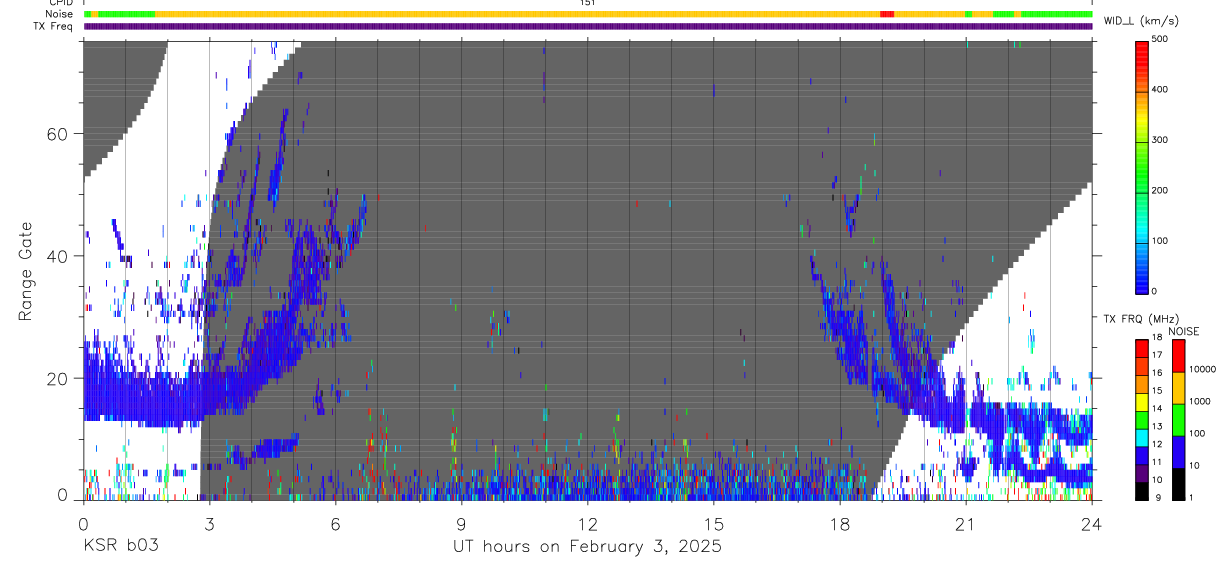
Task: Click the x-axis tick label '9'
Action: [461, 523]
